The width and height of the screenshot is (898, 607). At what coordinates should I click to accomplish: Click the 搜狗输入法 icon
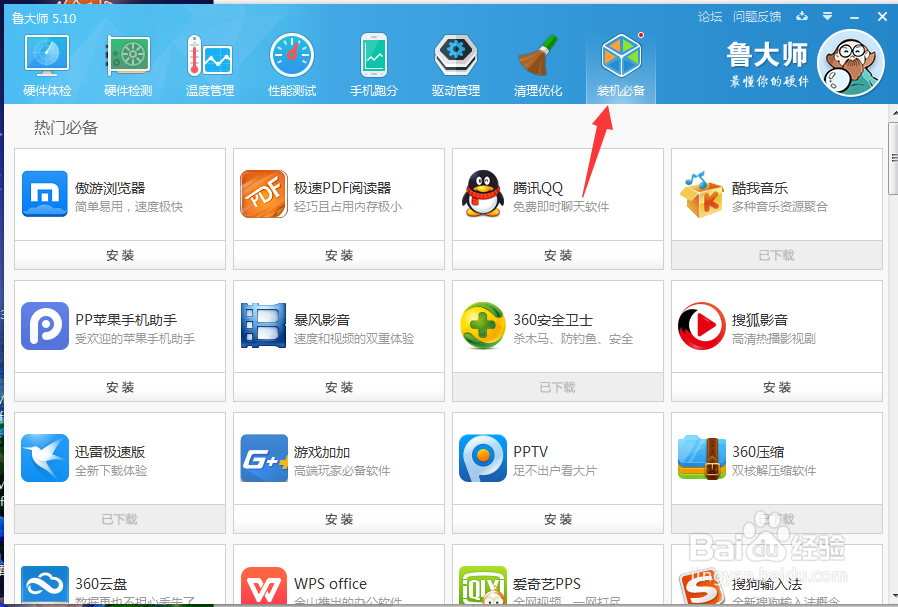[x=702, y=585]
